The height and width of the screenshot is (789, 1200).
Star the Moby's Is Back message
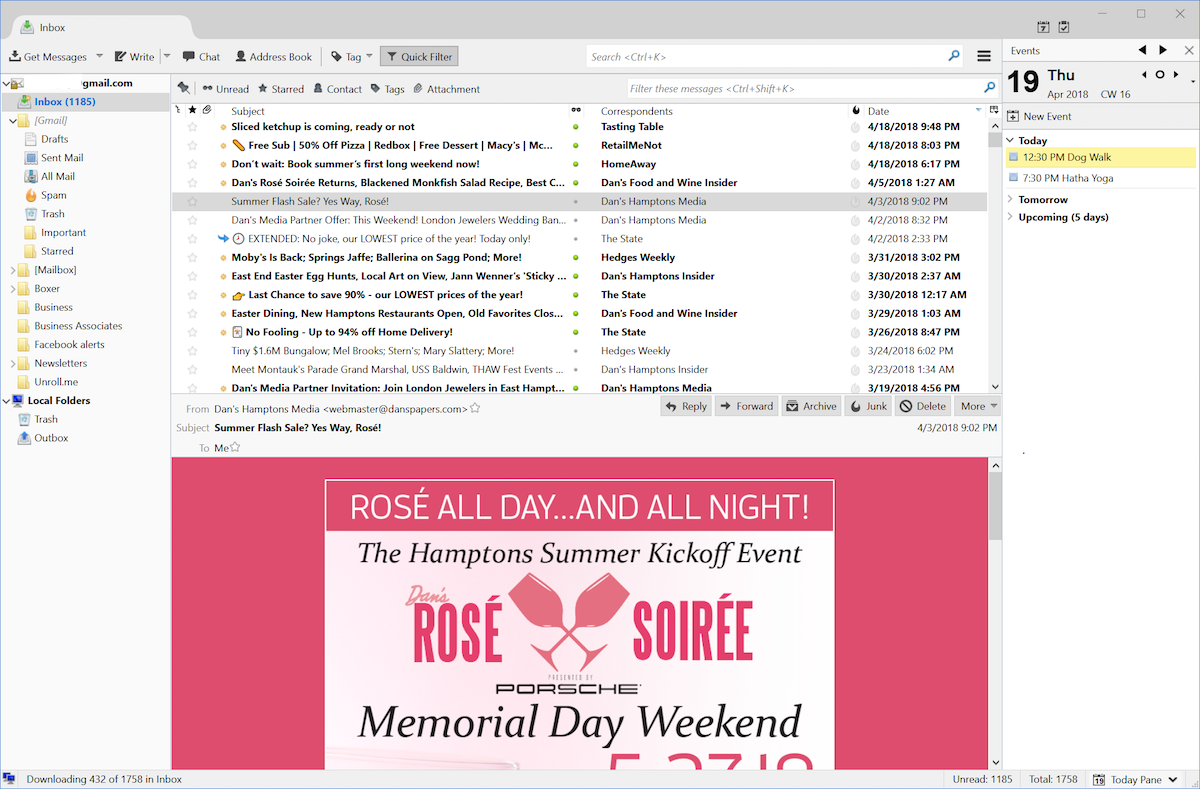pyautogui.click(x=193, y=257)
